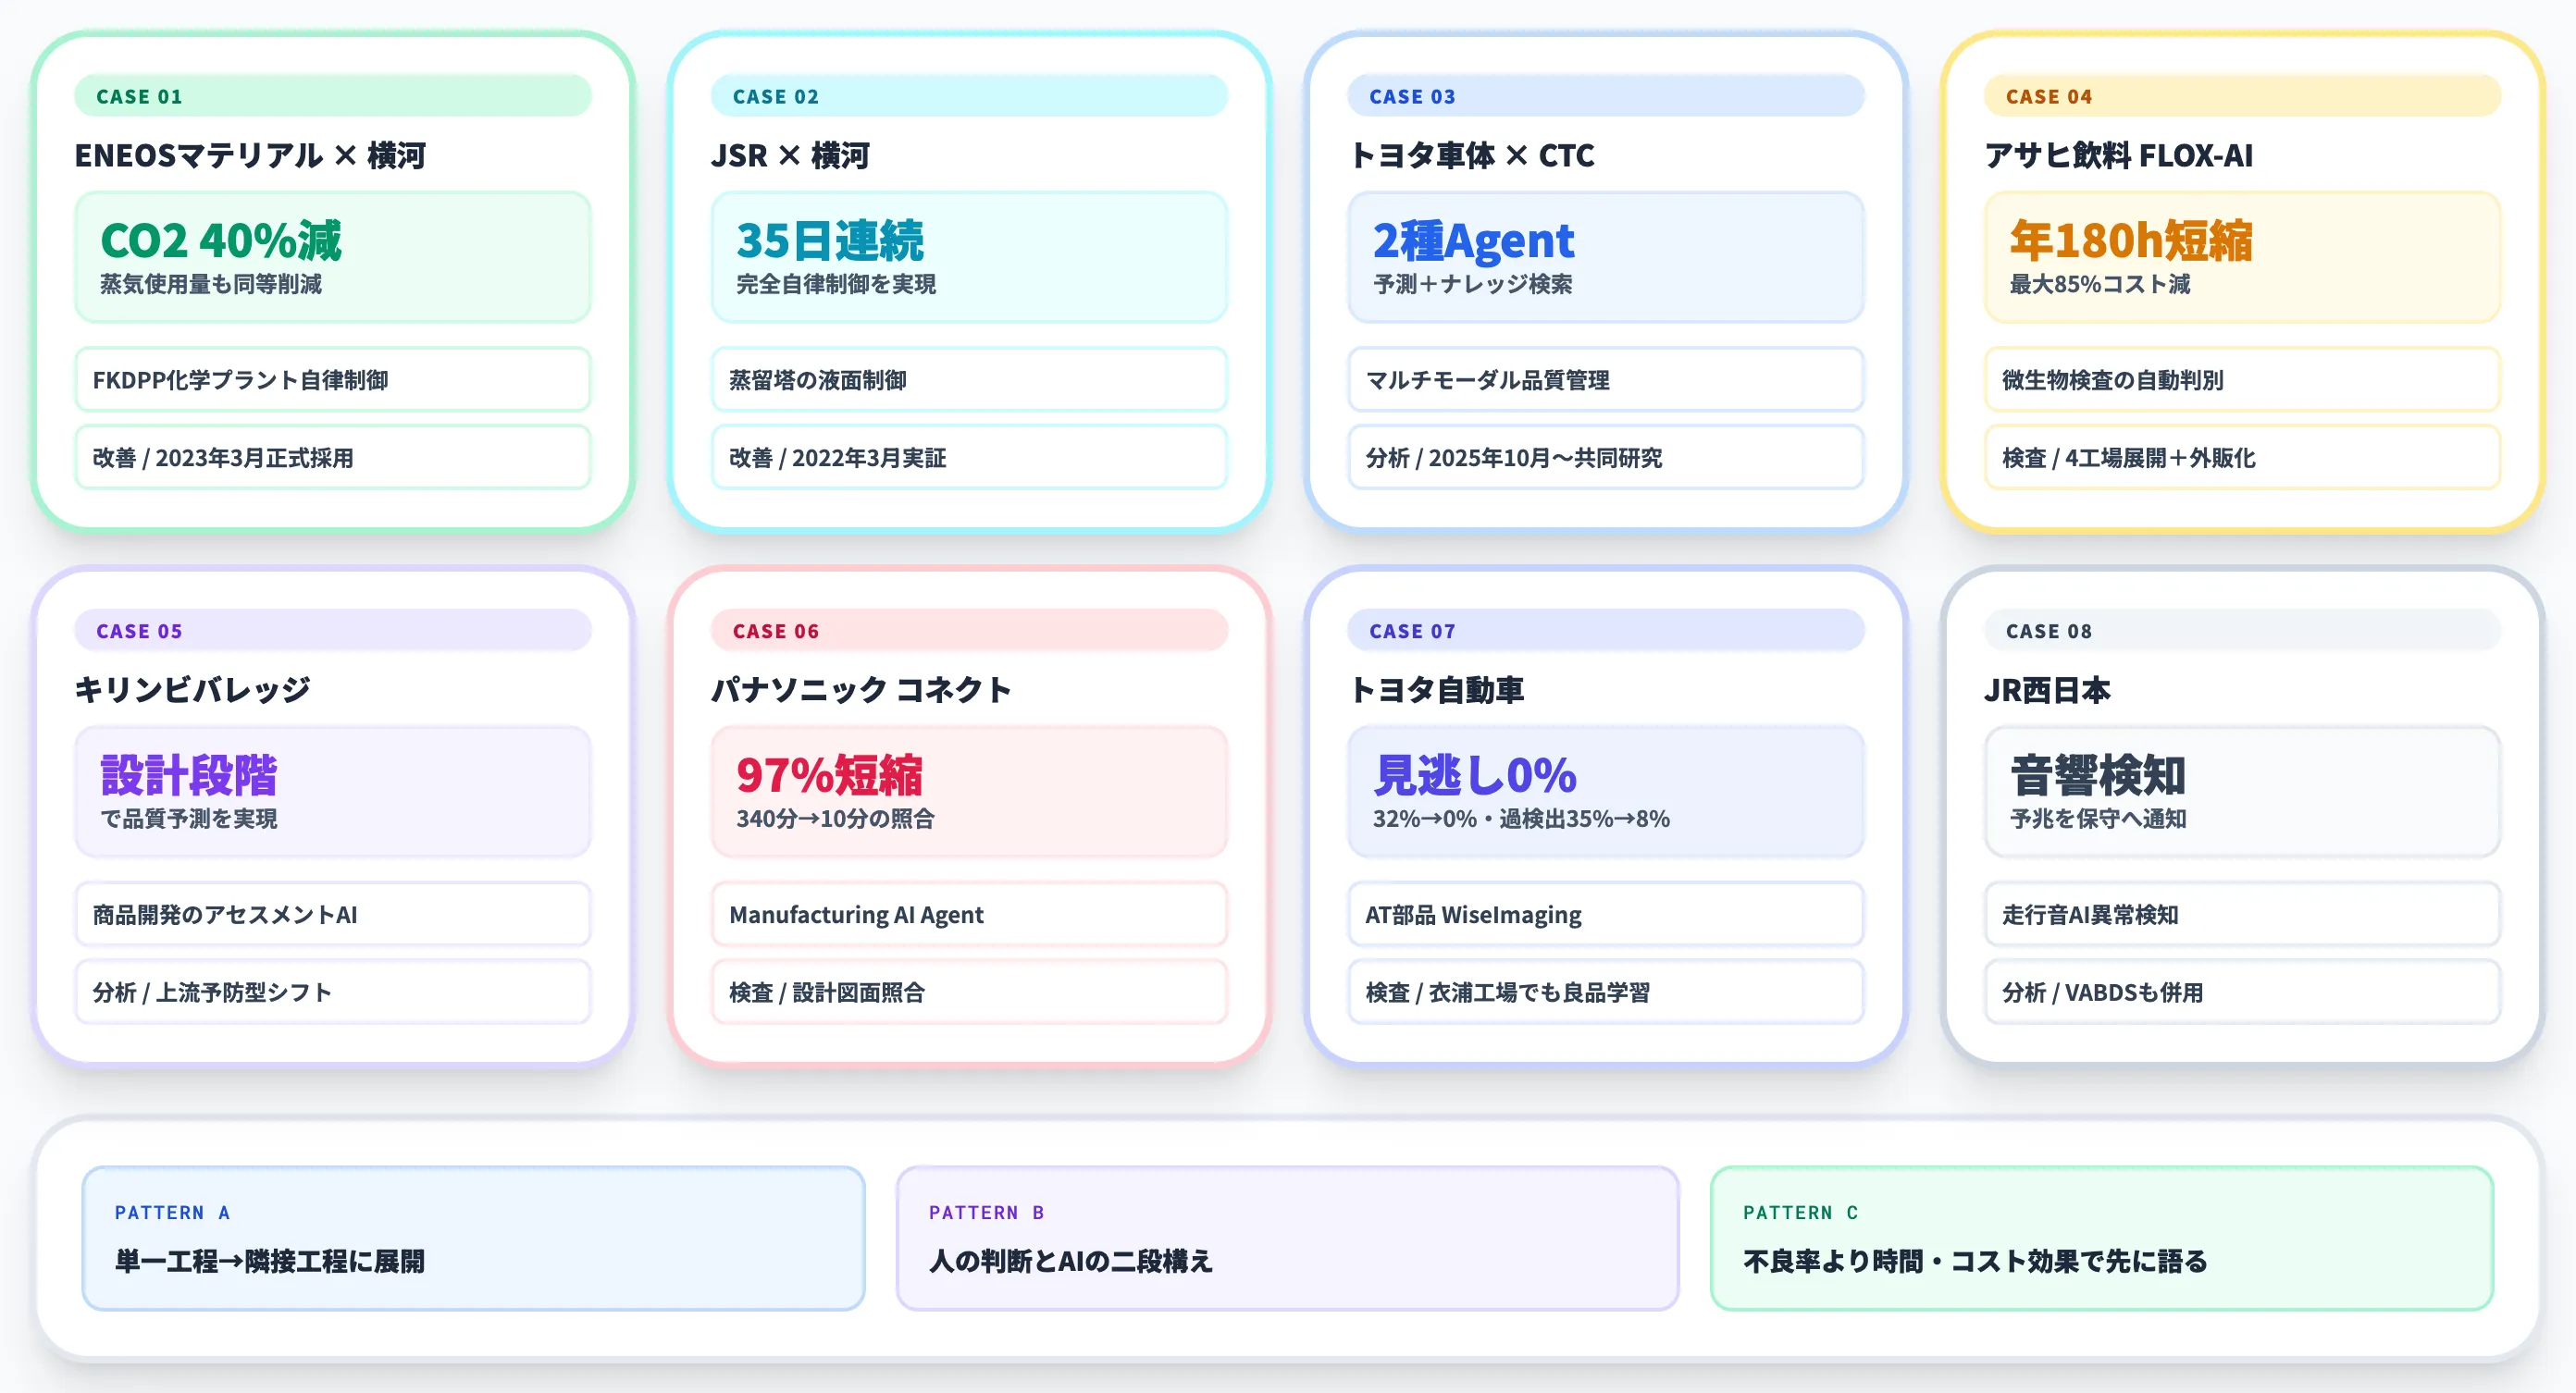Select FKDPP化学プラント自律制御 row

point(332,380)
